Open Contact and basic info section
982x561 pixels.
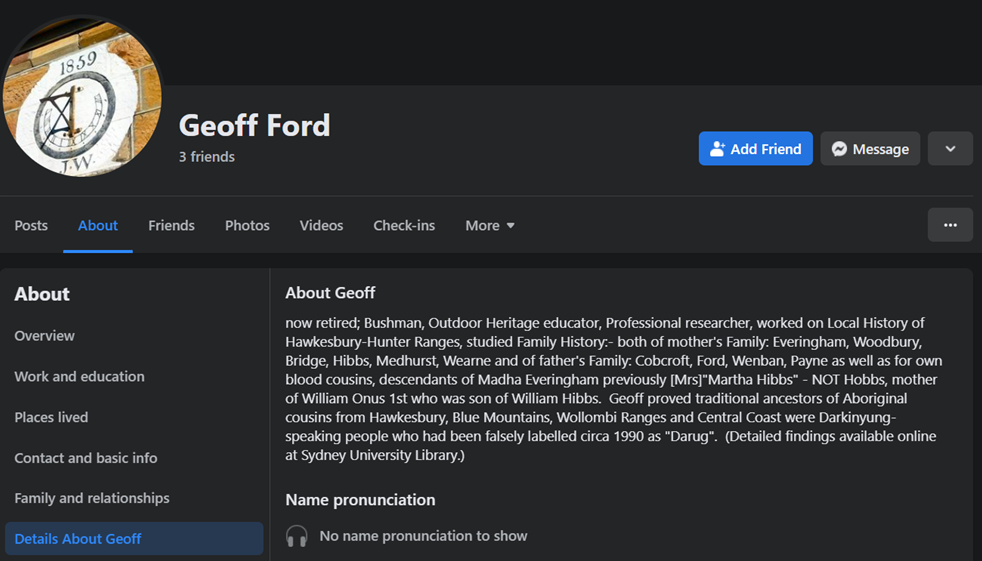pyautogui.click(x=86, y=458)
